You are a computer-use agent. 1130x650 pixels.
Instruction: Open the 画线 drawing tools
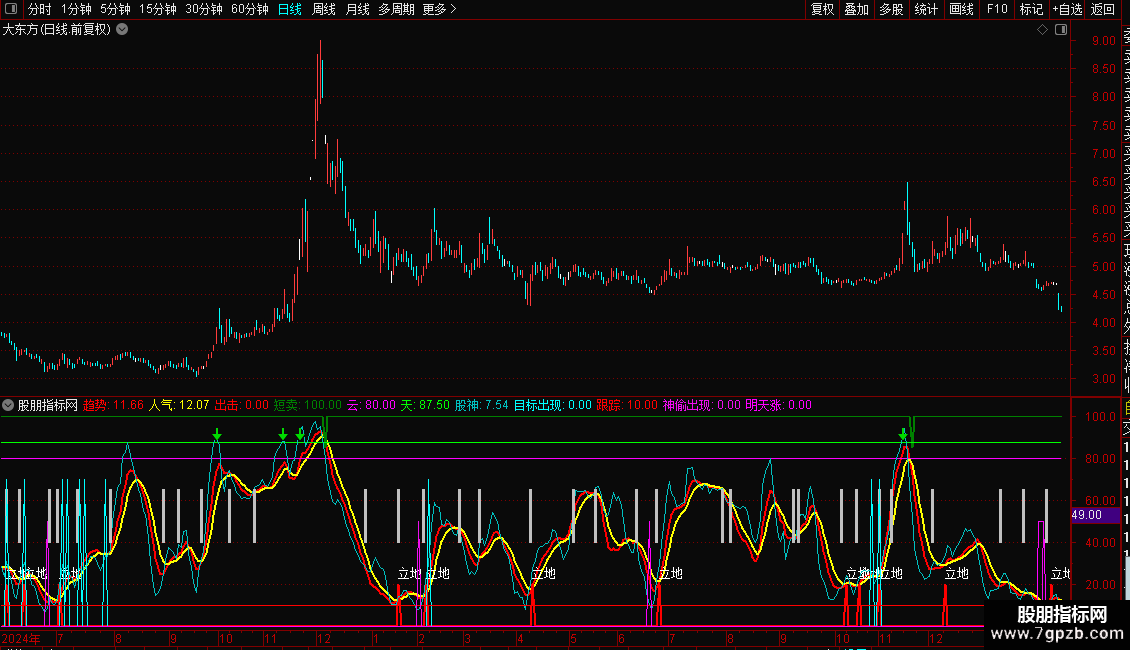[x=961, y=9]
